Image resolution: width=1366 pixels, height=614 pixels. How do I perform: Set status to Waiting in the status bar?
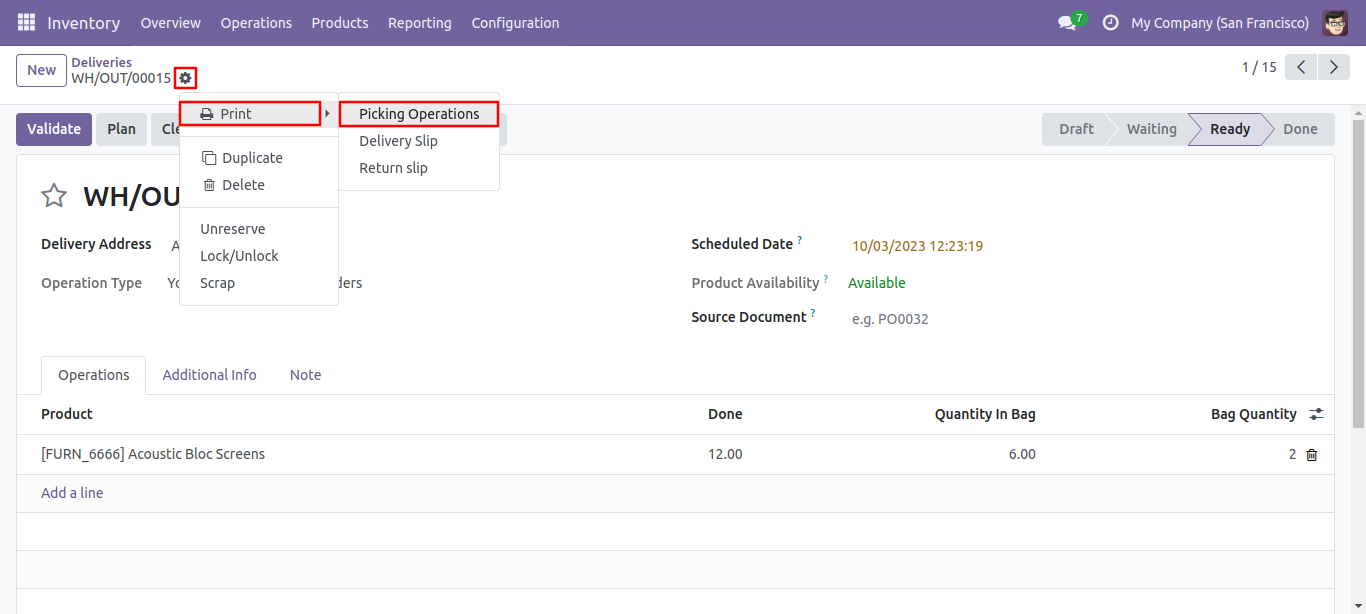point(1151,129)
